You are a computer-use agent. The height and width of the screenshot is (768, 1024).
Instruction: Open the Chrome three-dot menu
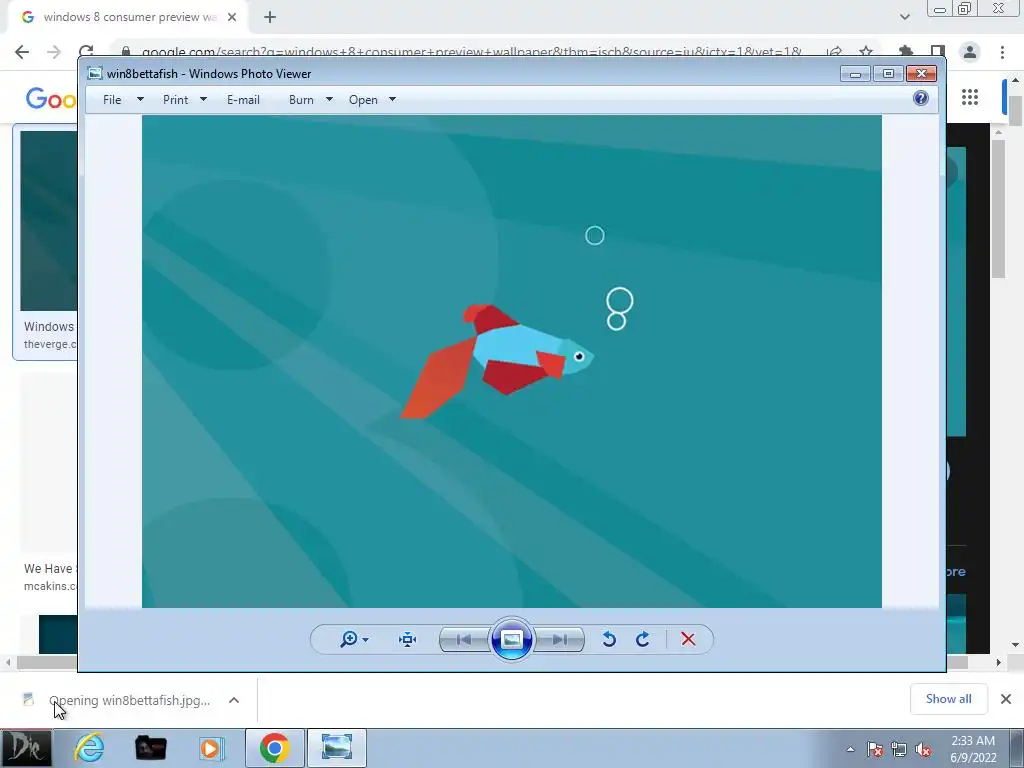[x=1002, y=52]
